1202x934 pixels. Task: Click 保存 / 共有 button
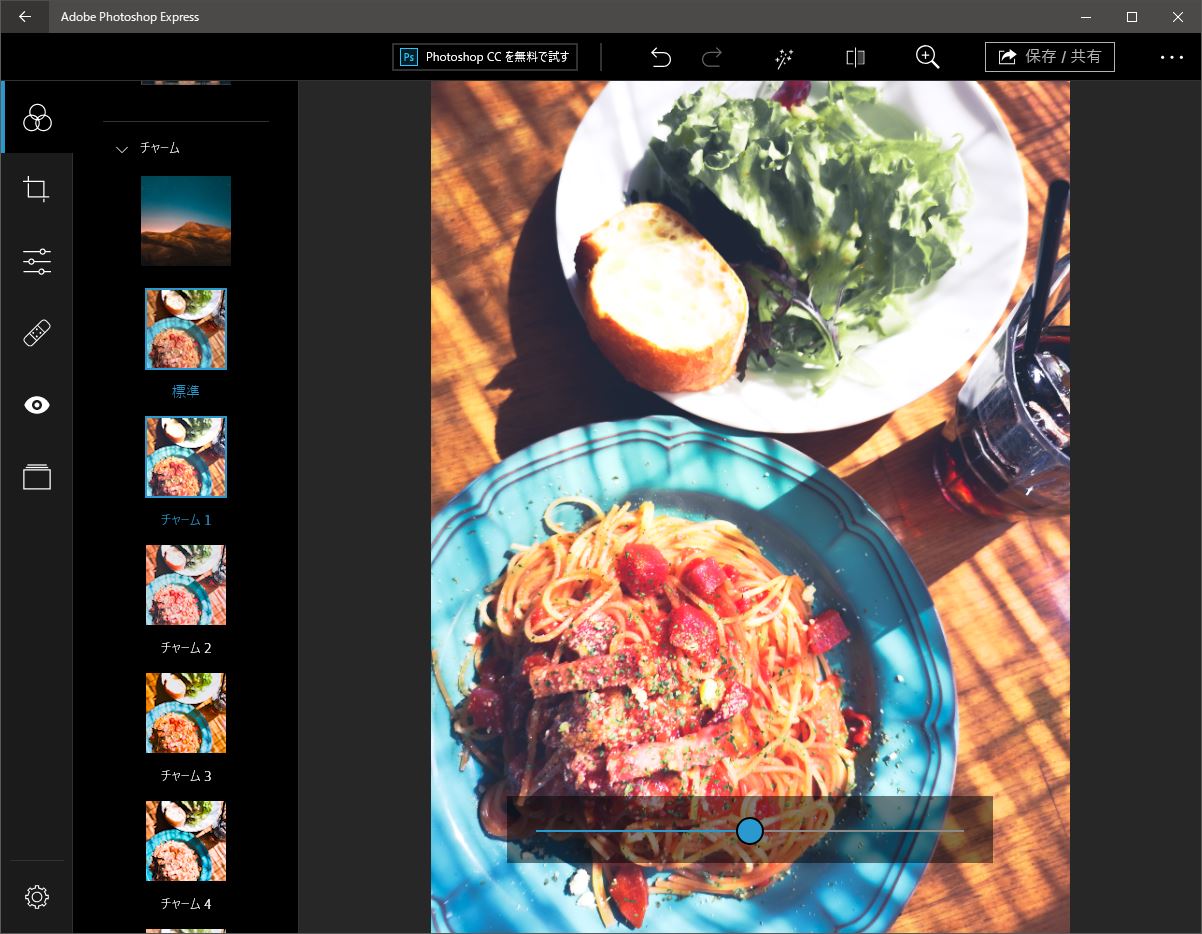pos(1050,57)
